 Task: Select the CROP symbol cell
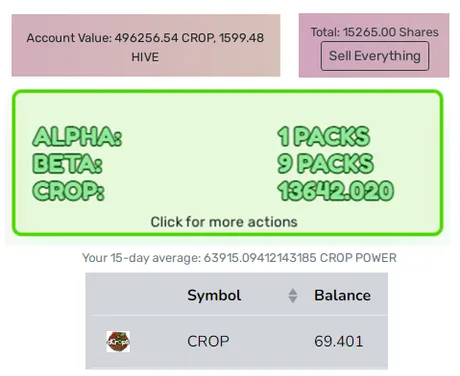208,341
